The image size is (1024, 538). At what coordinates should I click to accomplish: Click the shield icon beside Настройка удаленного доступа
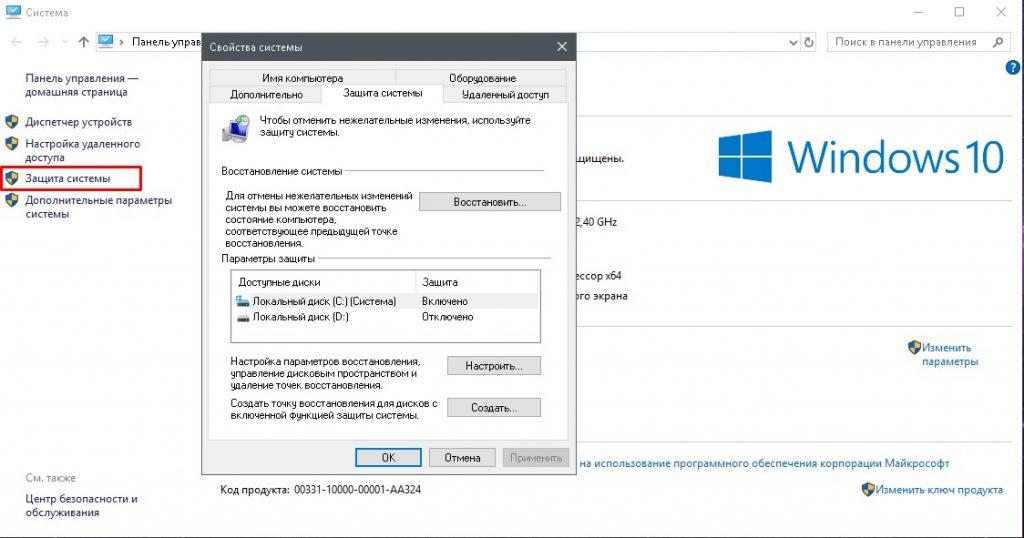click(12, 144)
